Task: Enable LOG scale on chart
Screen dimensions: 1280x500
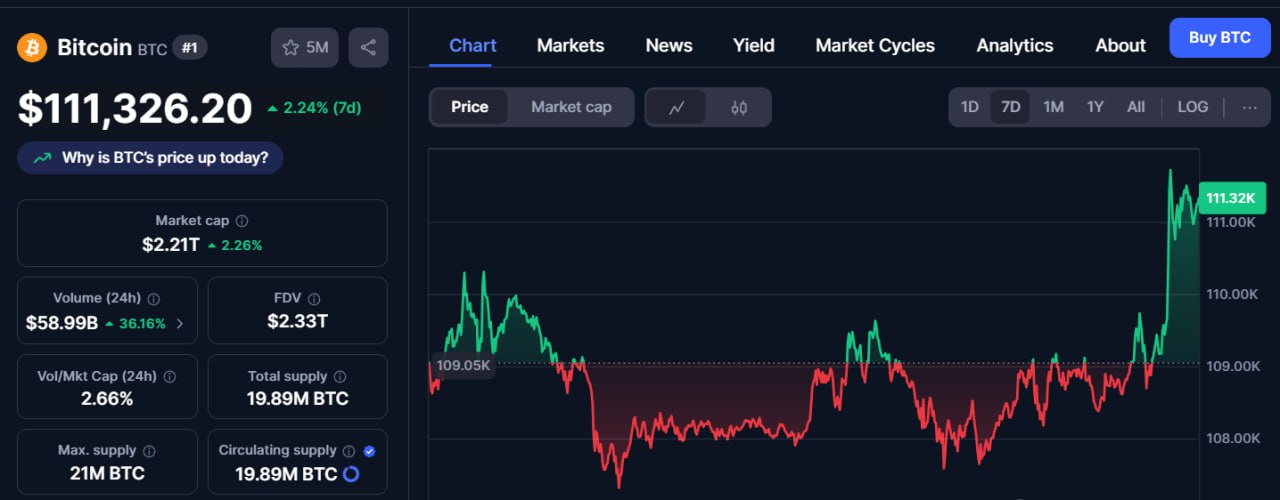Action: pyautogui.click(x=1193, y=107)
